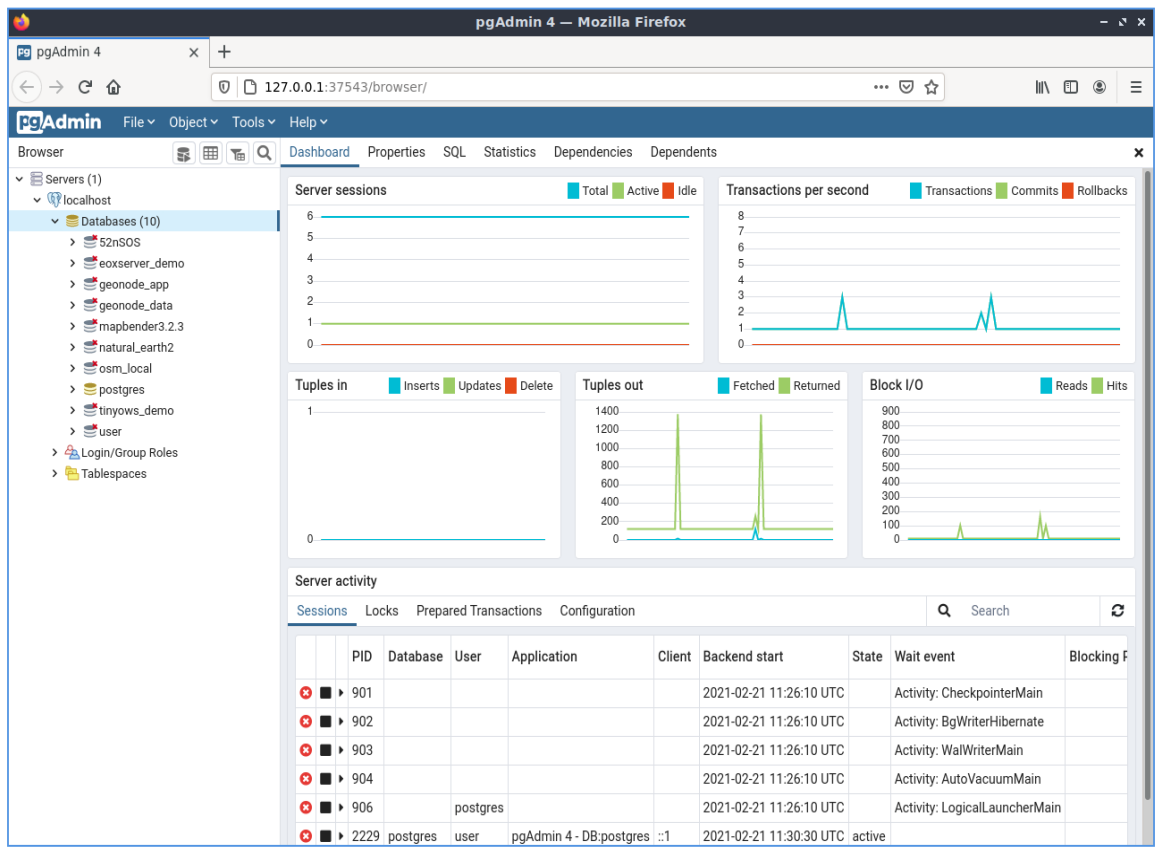Collapse the localhost server node
The image size is (1162, 852).
pyautogui.click(x=37, y=200)
